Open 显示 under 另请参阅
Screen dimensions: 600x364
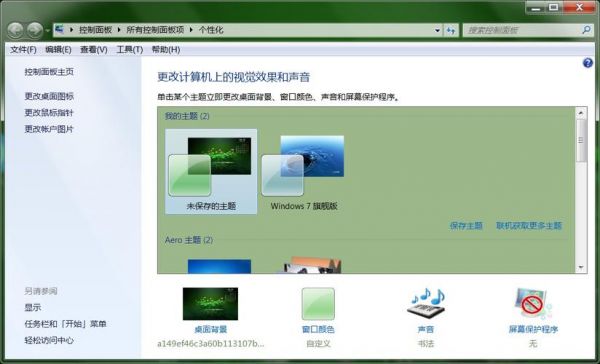point(33,307)
